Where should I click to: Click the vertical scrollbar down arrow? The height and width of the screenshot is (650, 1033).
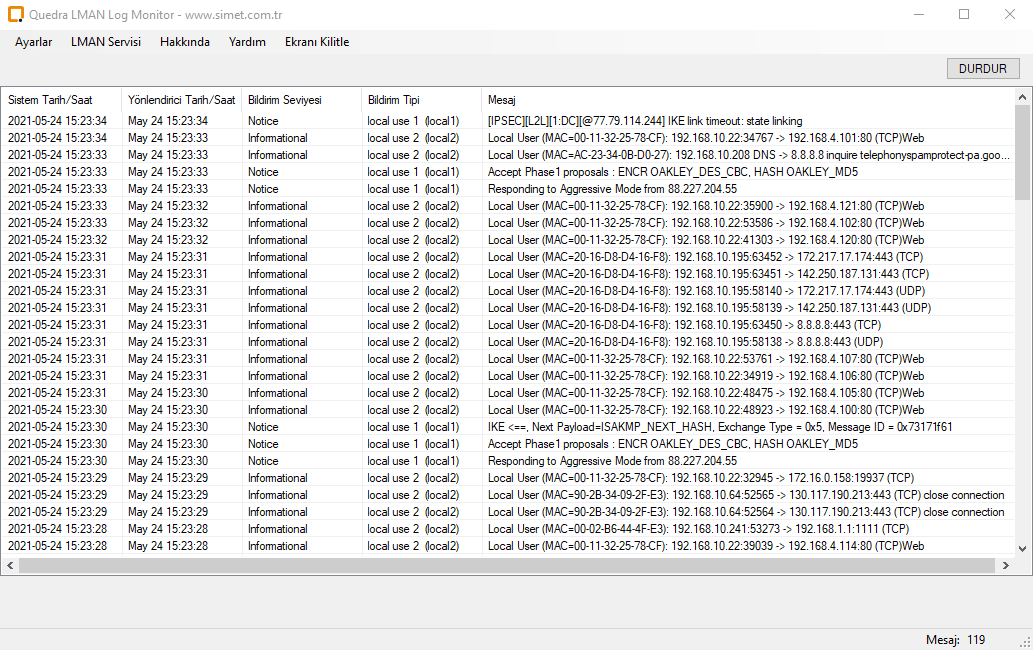click(1022, 548)
